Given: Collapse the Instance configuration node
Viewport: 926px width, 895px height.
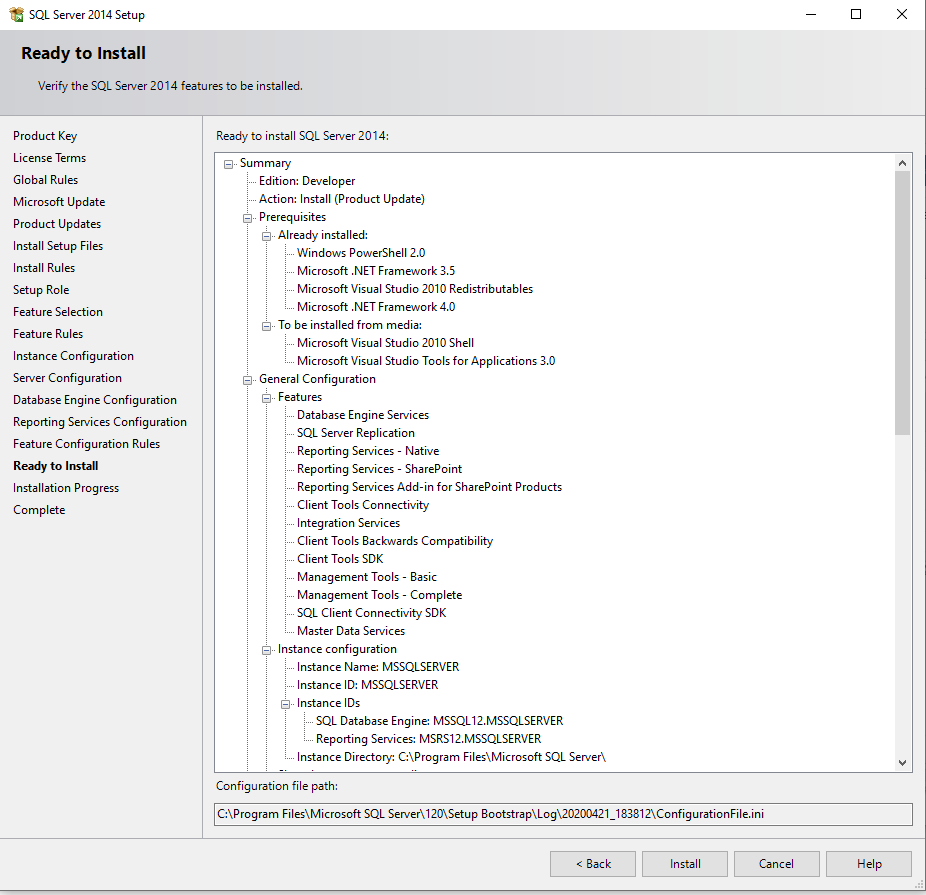Looking at the screenshot, I should 266,650.
